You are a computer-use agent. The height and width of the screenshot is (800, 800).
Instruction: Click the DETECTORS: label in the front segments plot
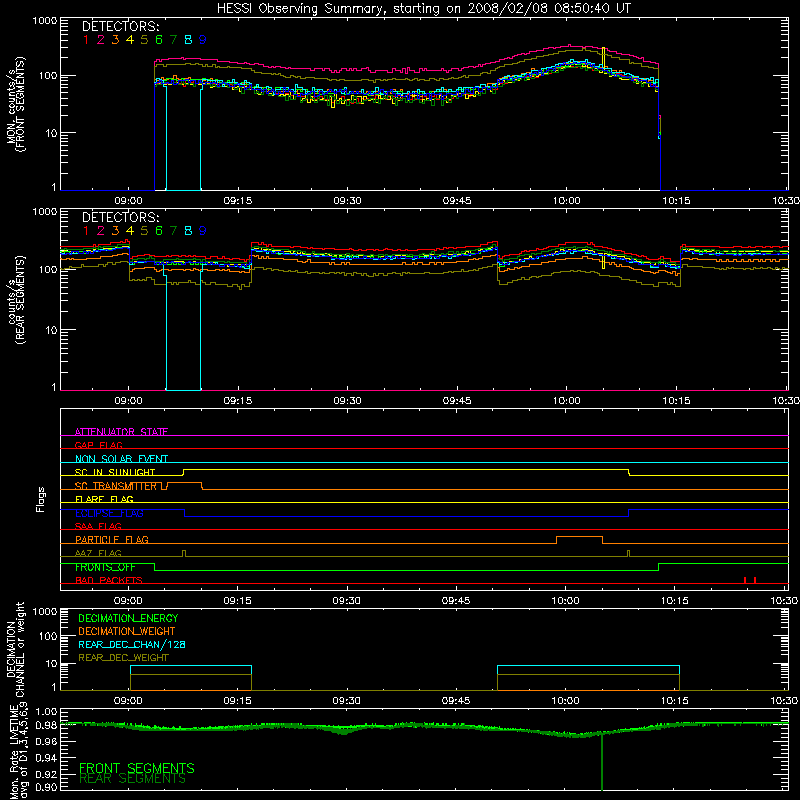120,26
